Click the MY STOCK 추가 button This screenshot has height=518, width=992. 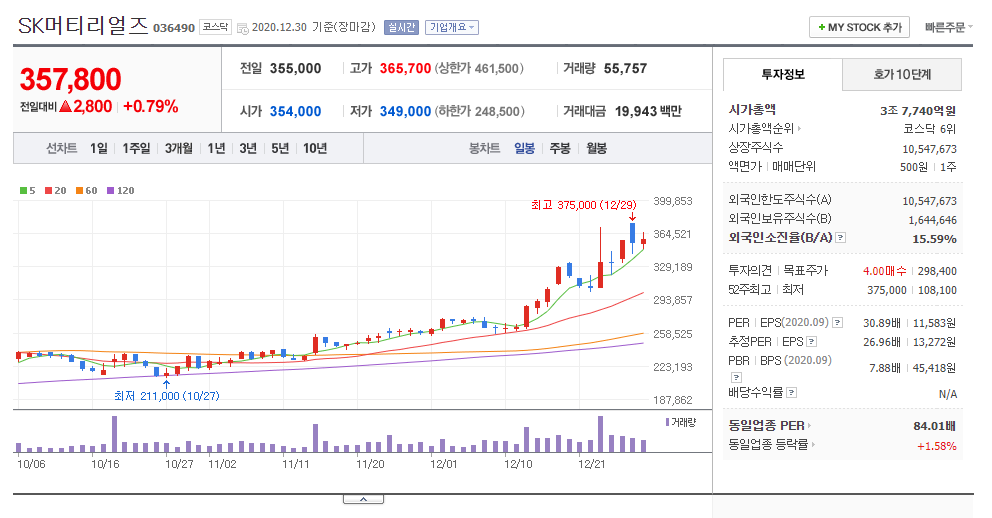(859, 27)
